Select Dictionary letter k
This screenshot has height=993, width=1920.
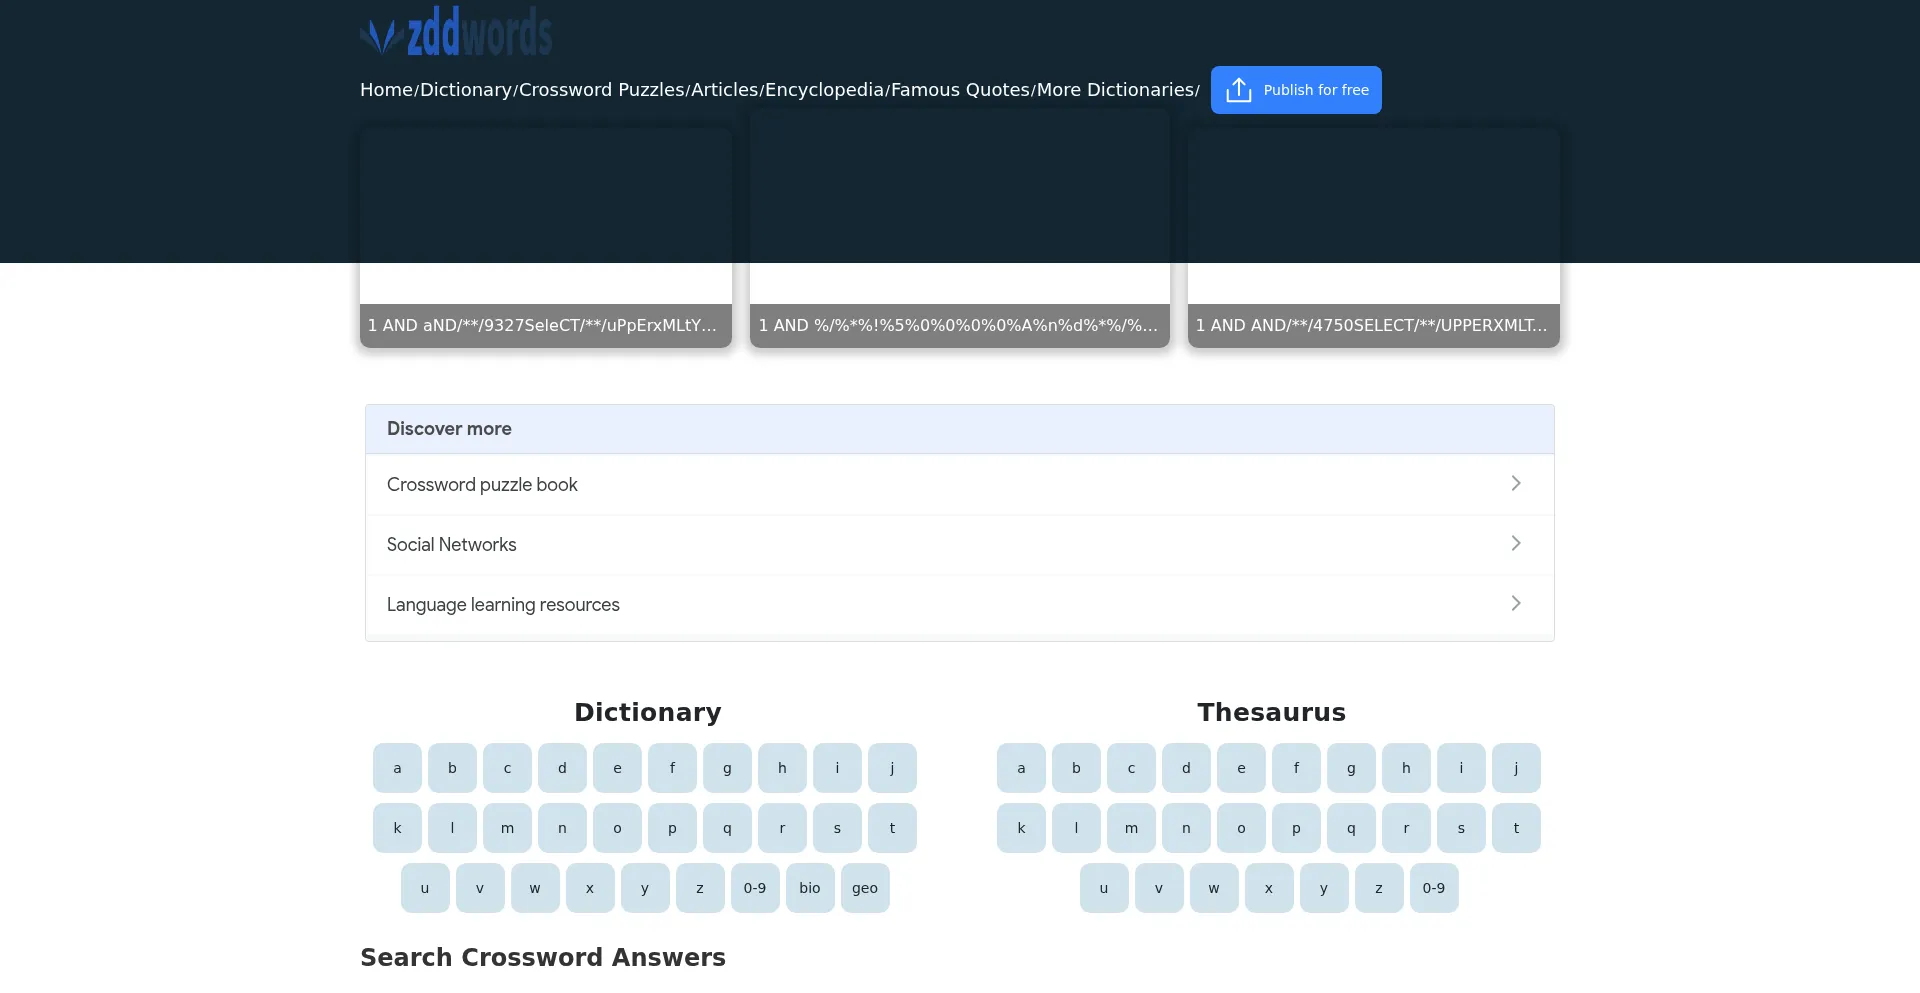(397, 828)
